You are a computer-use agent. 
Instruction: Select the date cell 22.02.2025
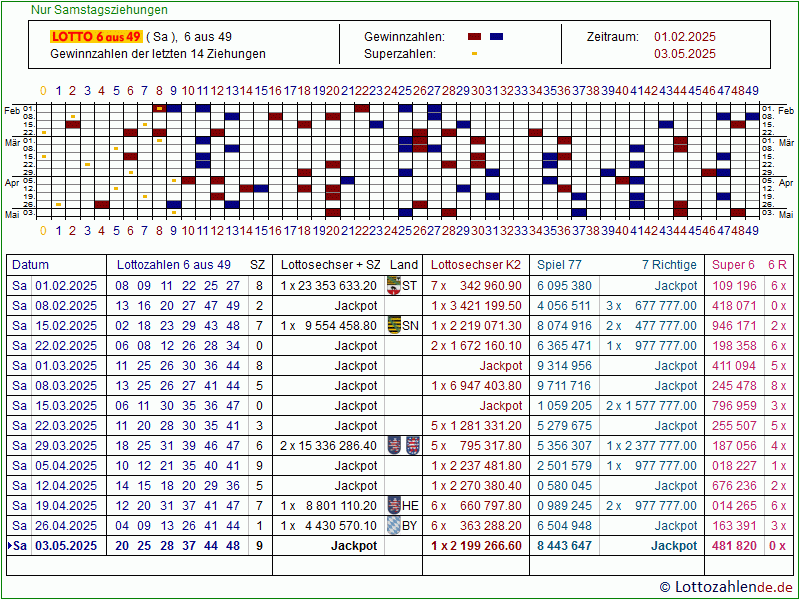click(x=66, y=345)
